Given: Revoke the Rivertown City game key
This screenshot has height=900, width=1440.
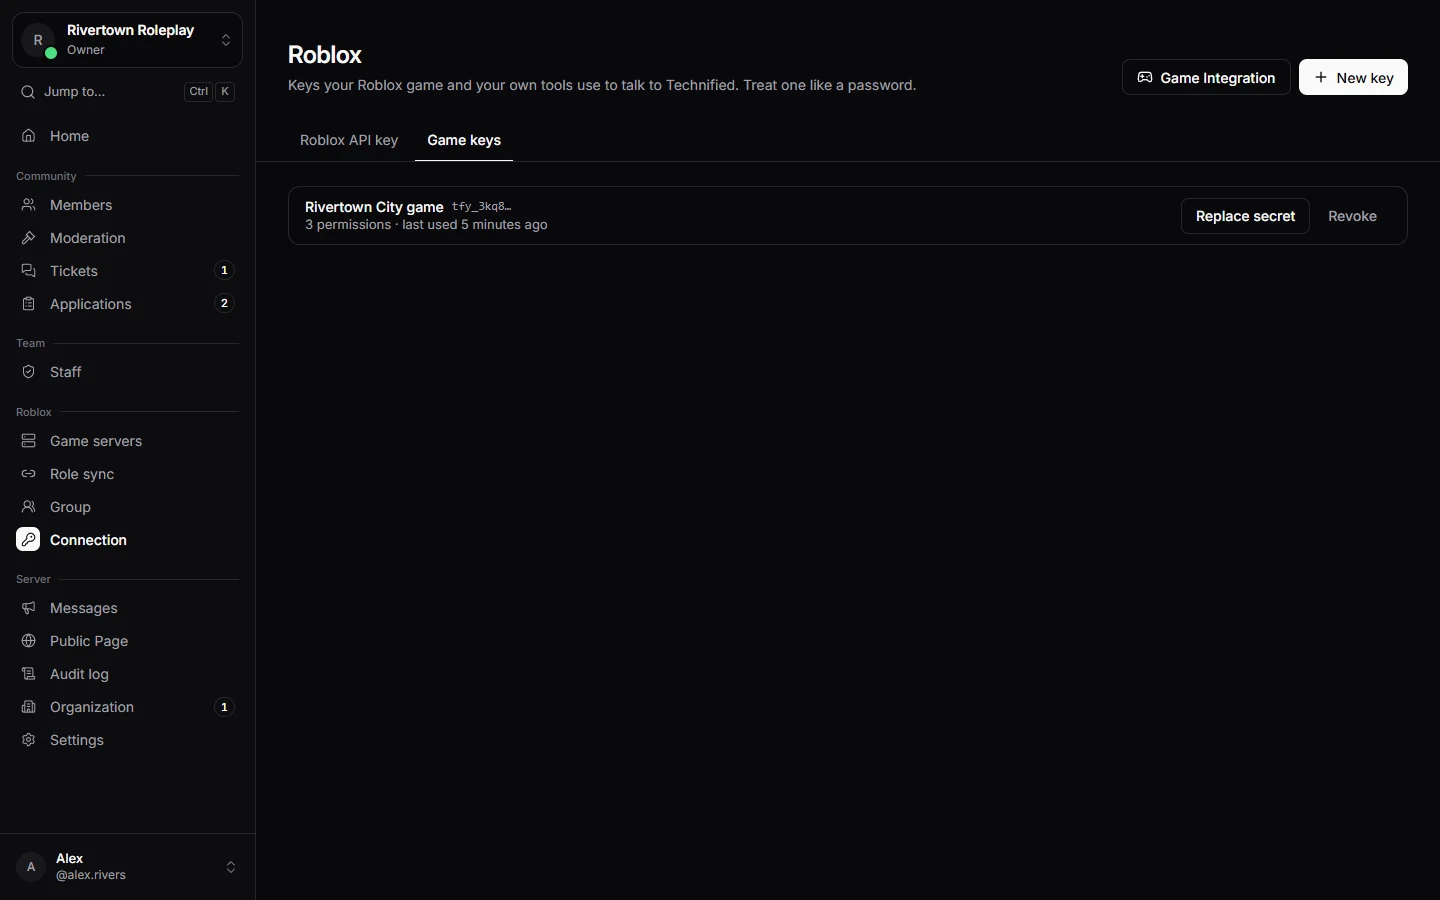Looking at the screenshot, I should click(1352, 216).
